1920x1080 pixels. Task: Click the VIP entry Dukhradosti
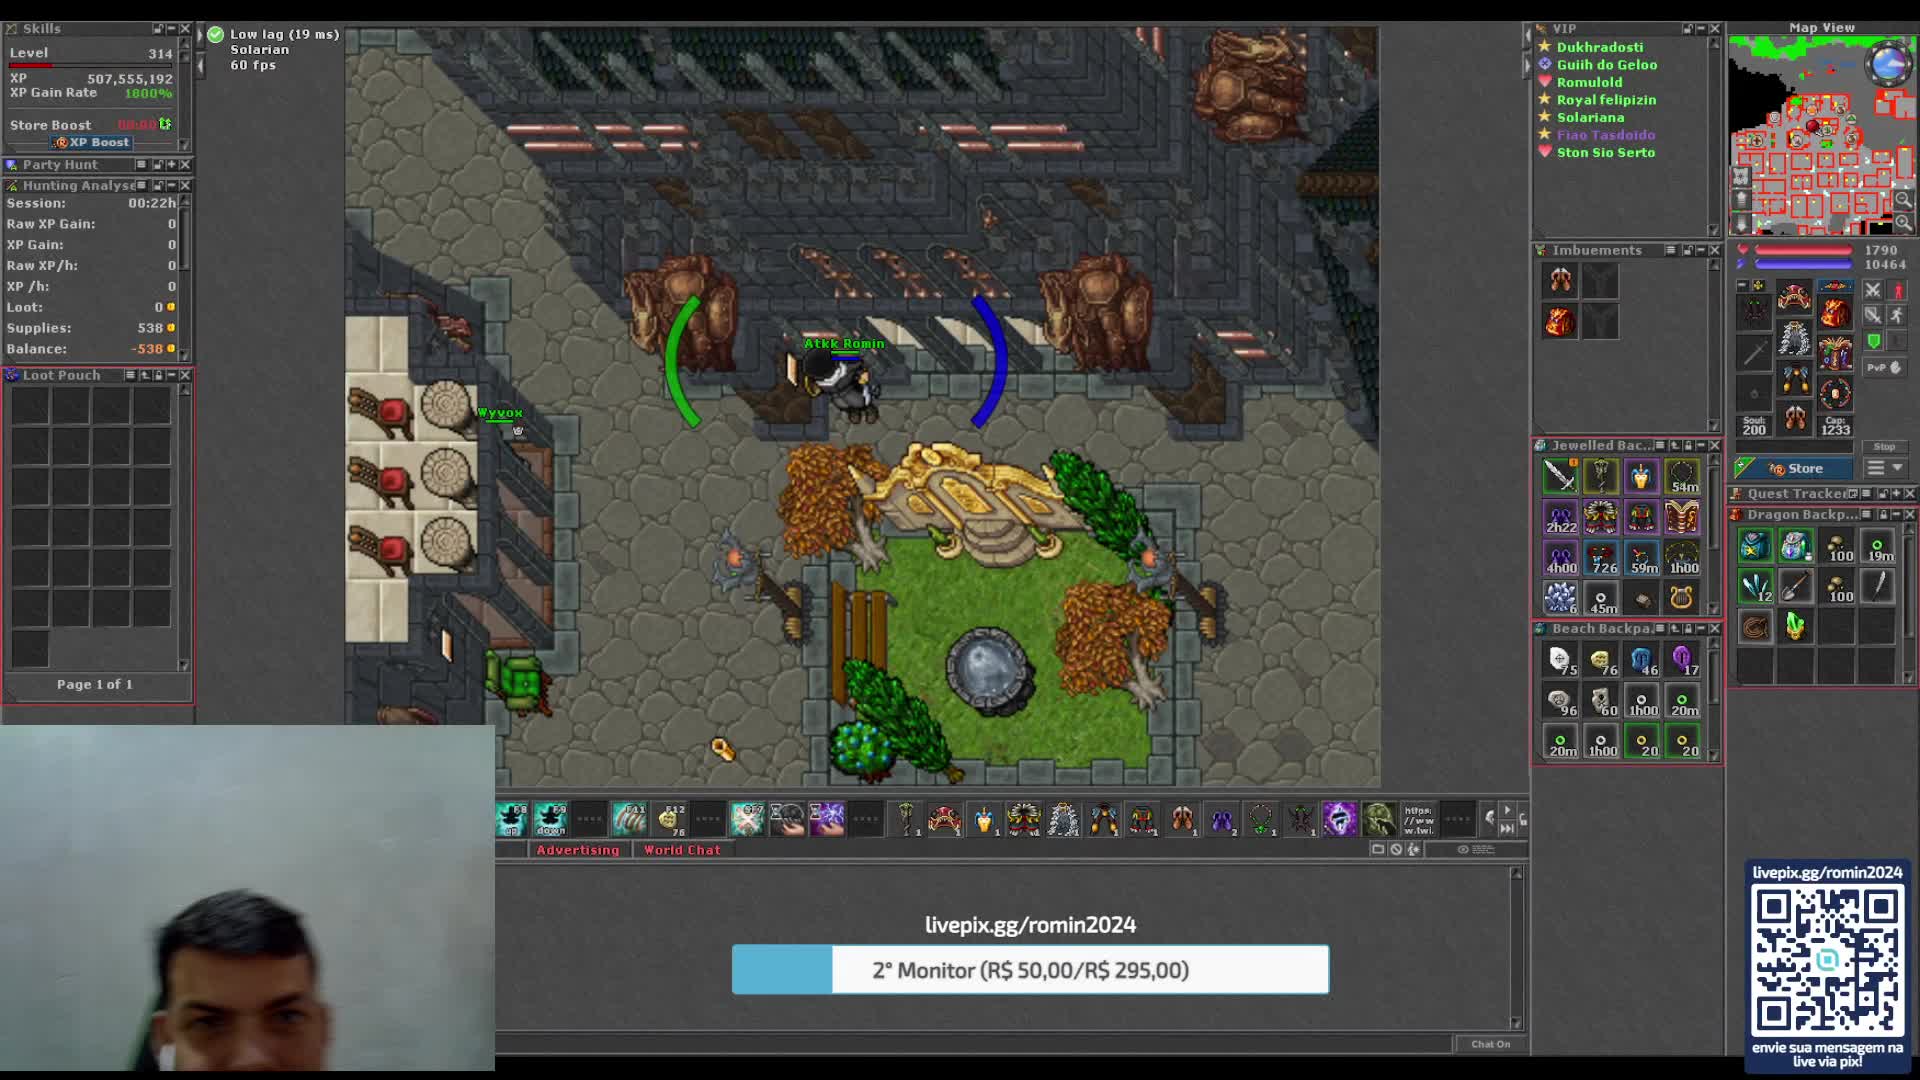pyautogui.click(x=1600, y=47)
